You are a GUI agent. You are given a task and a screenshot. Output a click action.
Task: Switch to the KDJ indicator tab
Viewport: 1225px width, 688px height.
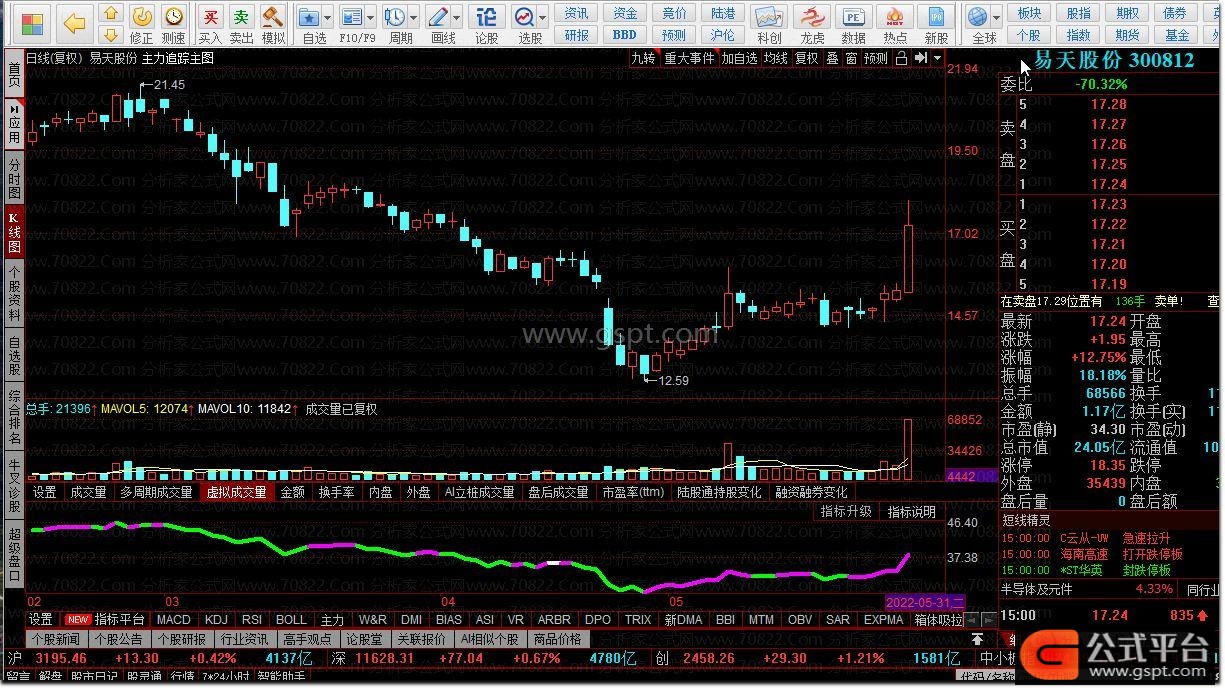(217, 620)
